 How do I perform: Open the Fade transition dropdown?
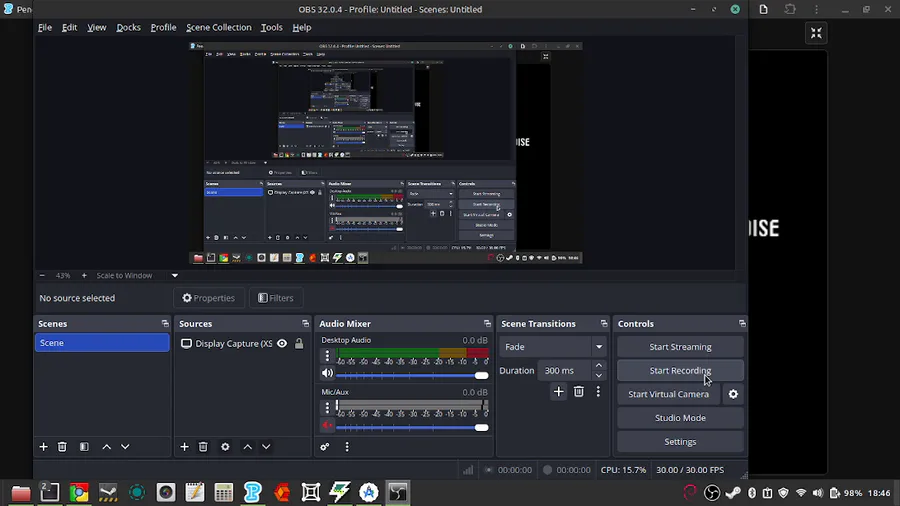pyautogui.click(x=553, y=347)
